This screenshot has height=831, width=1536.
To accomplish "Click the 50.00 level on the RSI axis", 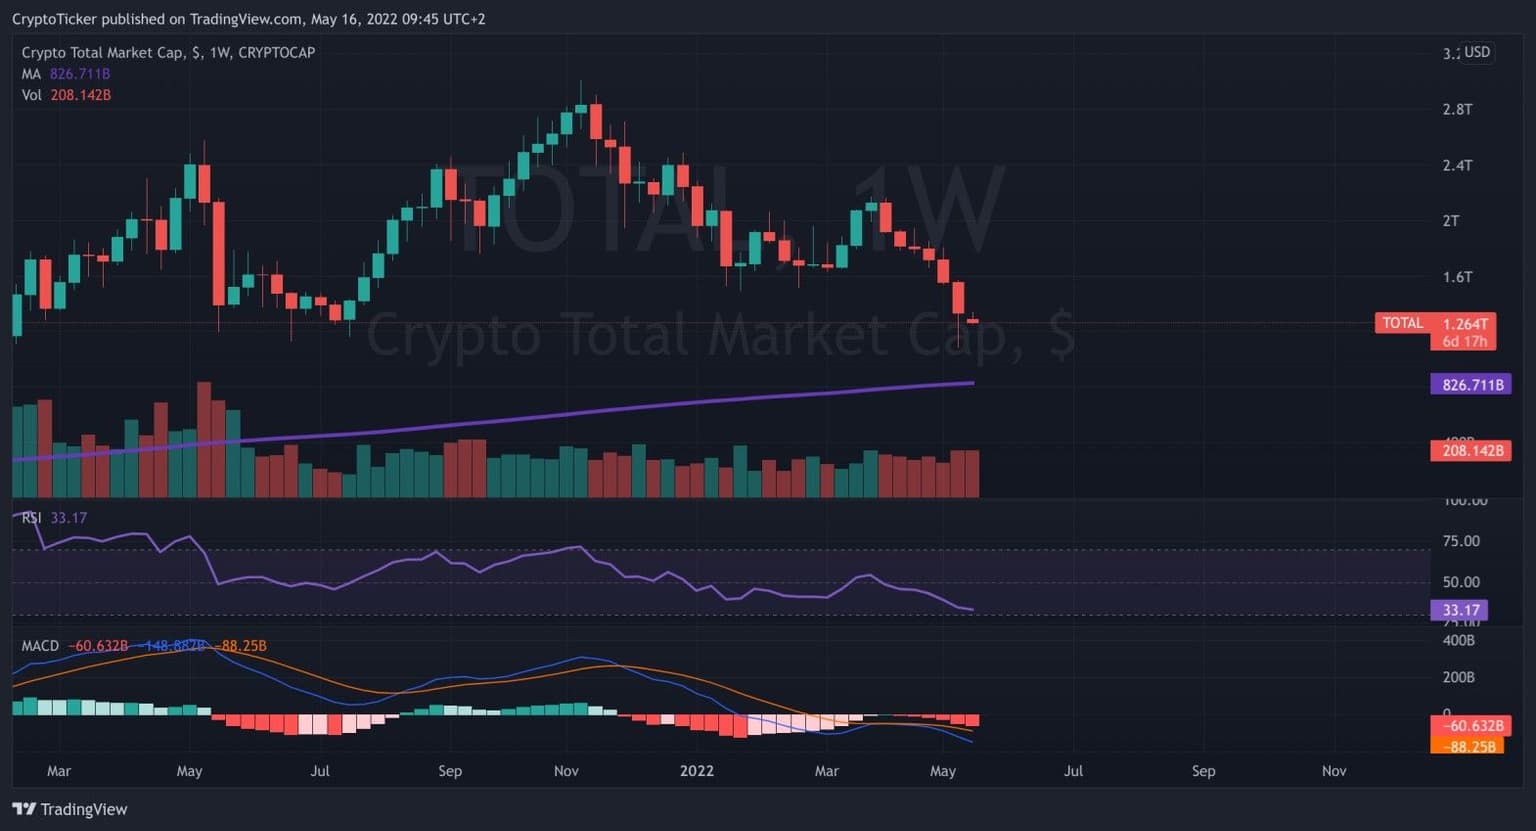I will (1461, 582).
